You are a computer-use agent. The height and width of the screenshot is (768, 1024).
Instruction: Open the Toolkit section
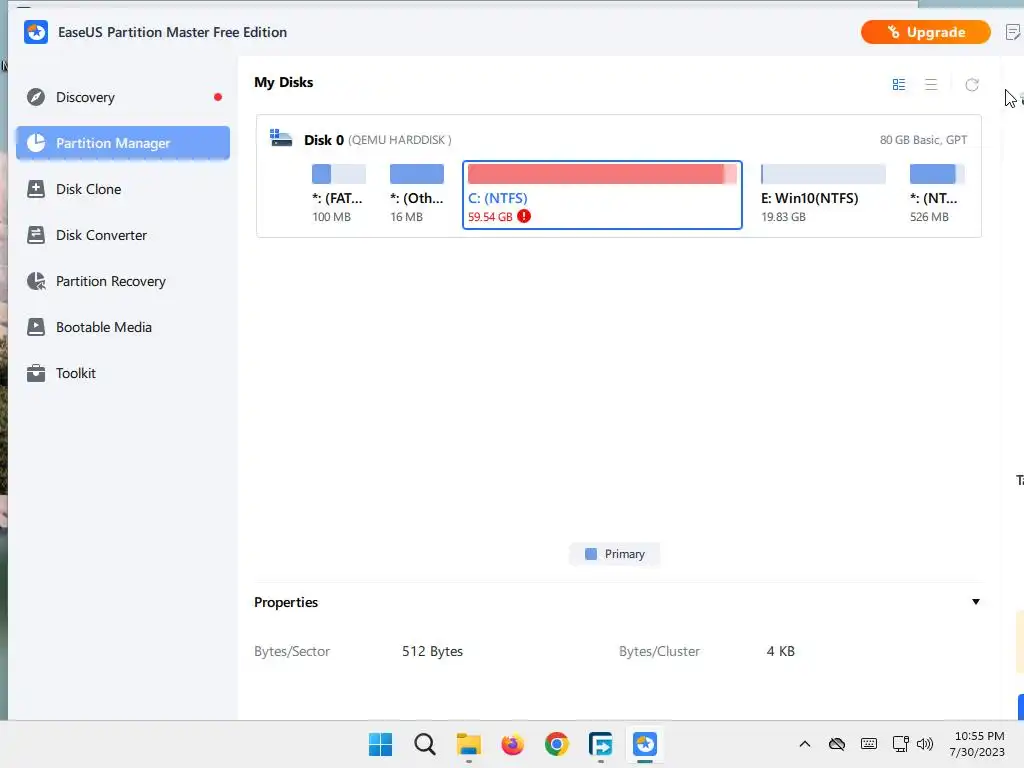122,374
